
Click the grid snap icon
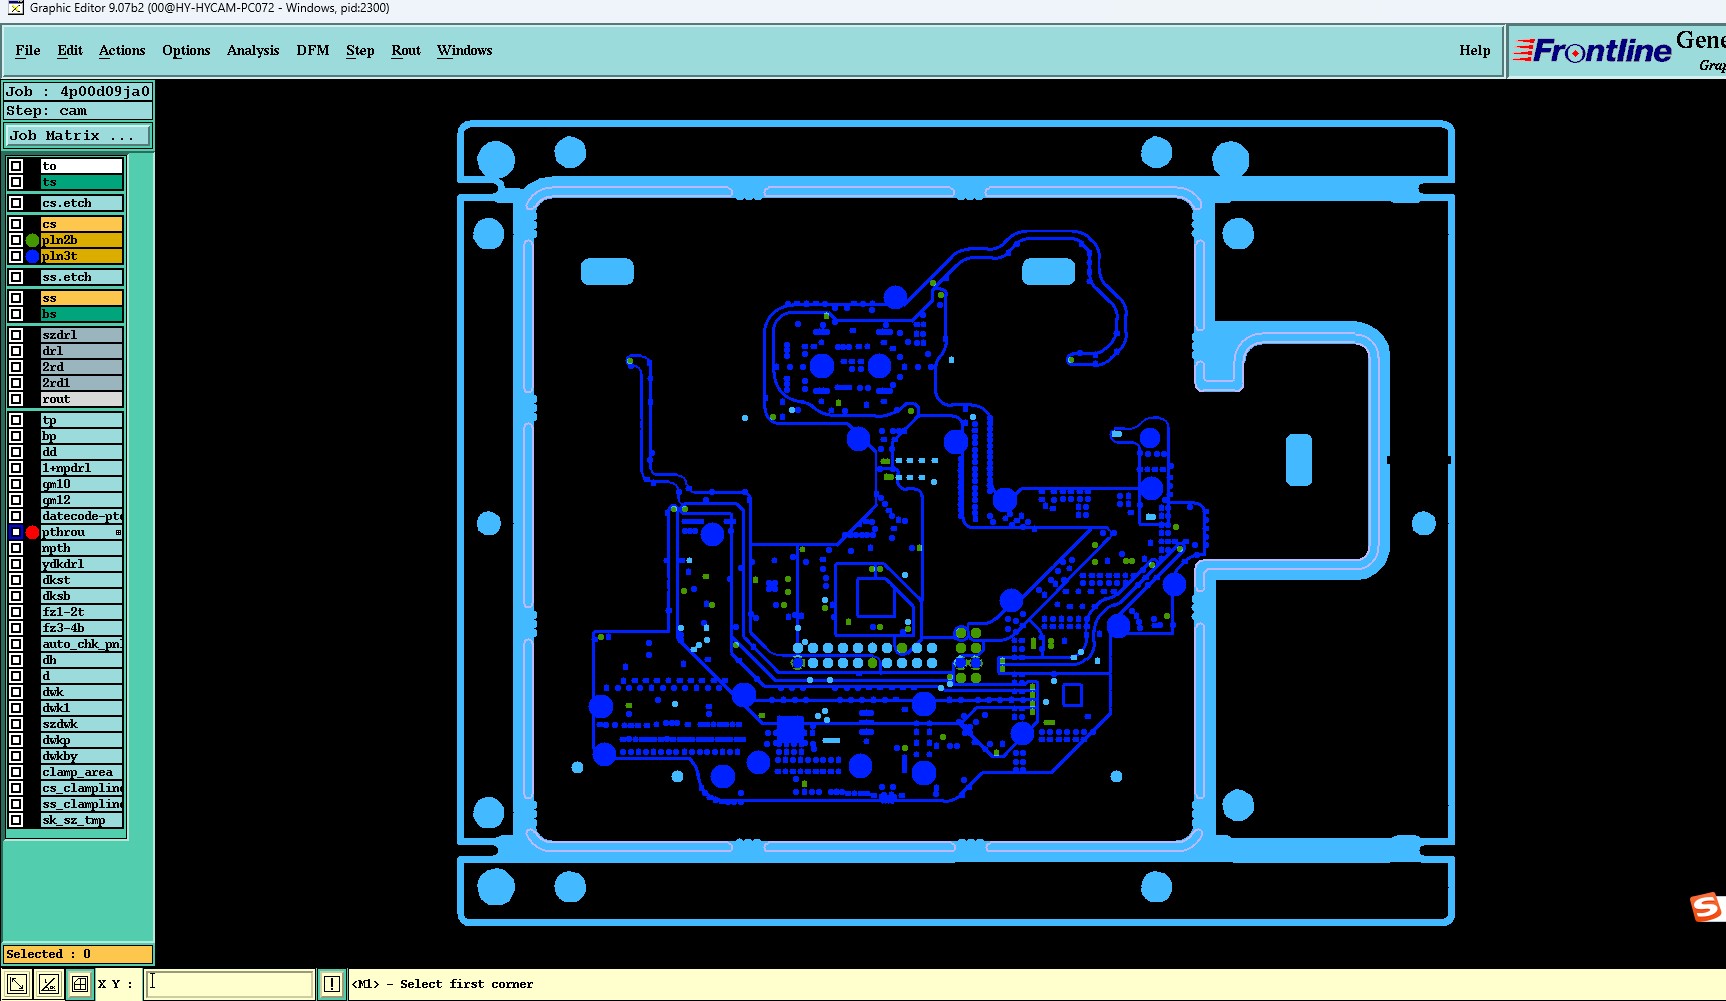(x=80, y=984)
